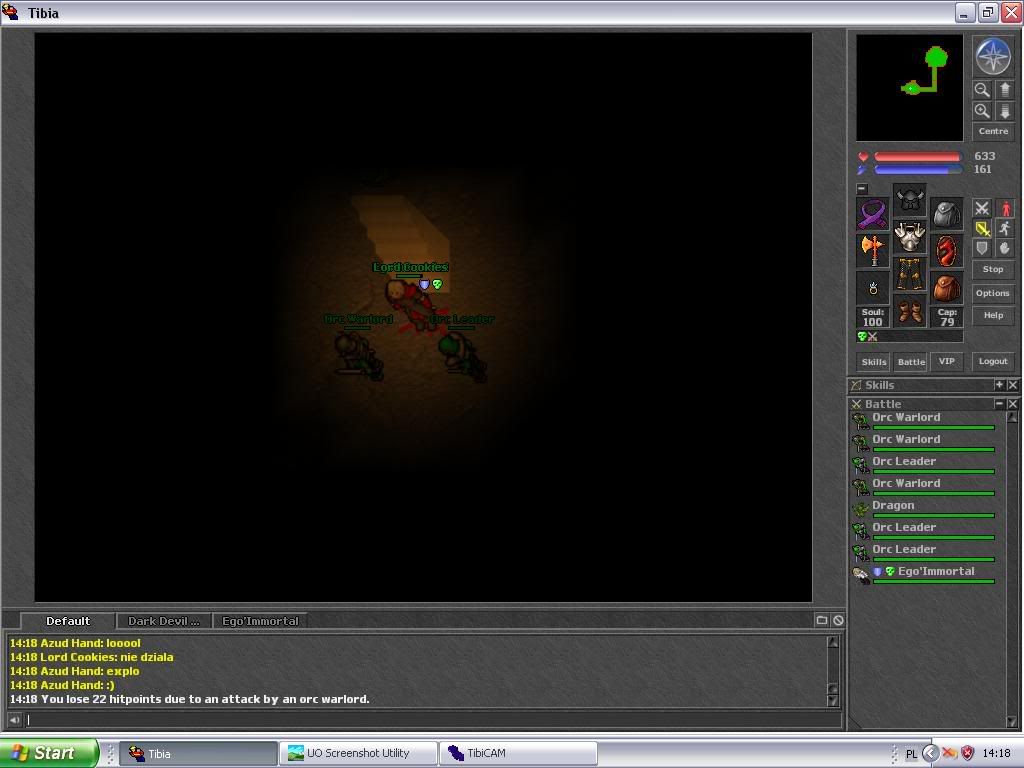Click the blue mana bar
This screenshot has height=768, width=1024.
pos(918,170)
